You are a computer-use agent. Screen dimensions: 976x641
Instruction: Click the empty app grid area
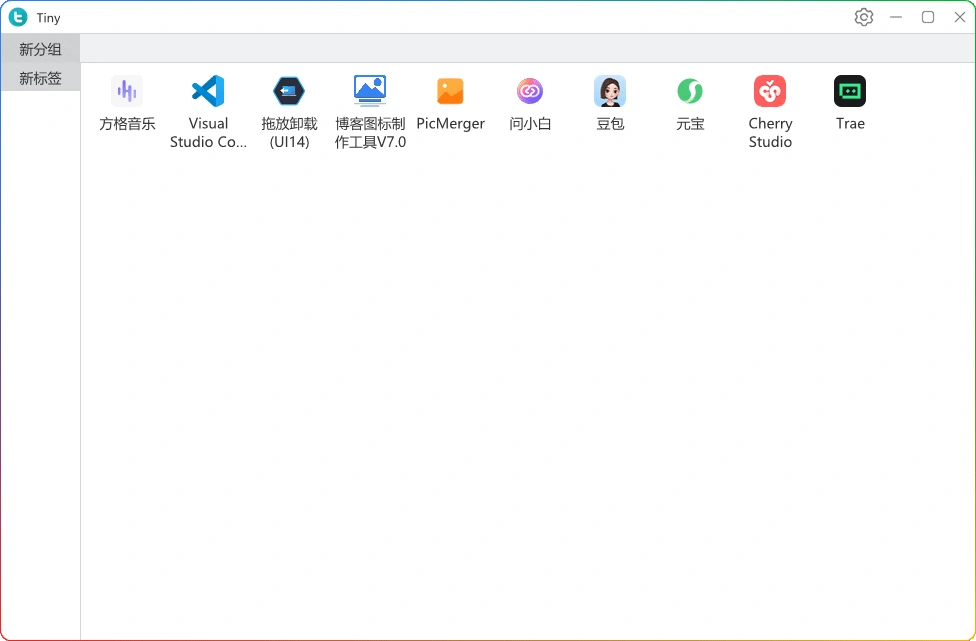point(500,400)
